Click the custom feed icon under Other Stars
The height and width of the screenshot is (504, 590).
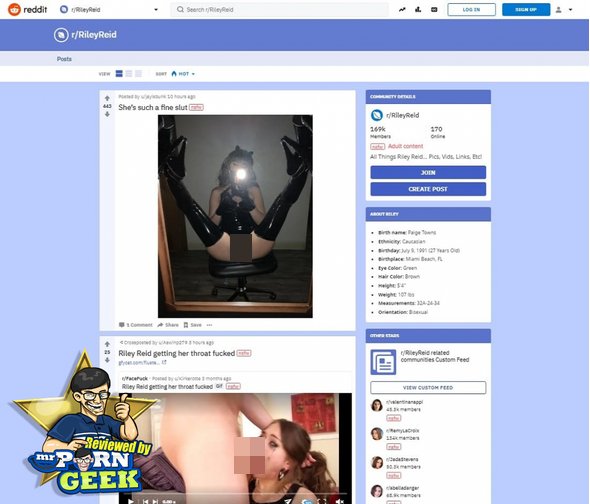pyautogui.click(x=383, y=362)
